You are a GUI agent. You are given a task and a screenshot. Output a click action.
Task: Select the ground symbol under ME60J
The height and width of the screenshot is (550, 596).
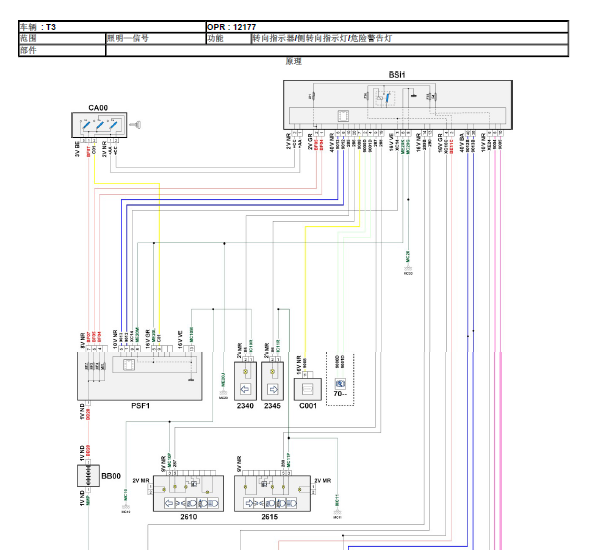223,394
